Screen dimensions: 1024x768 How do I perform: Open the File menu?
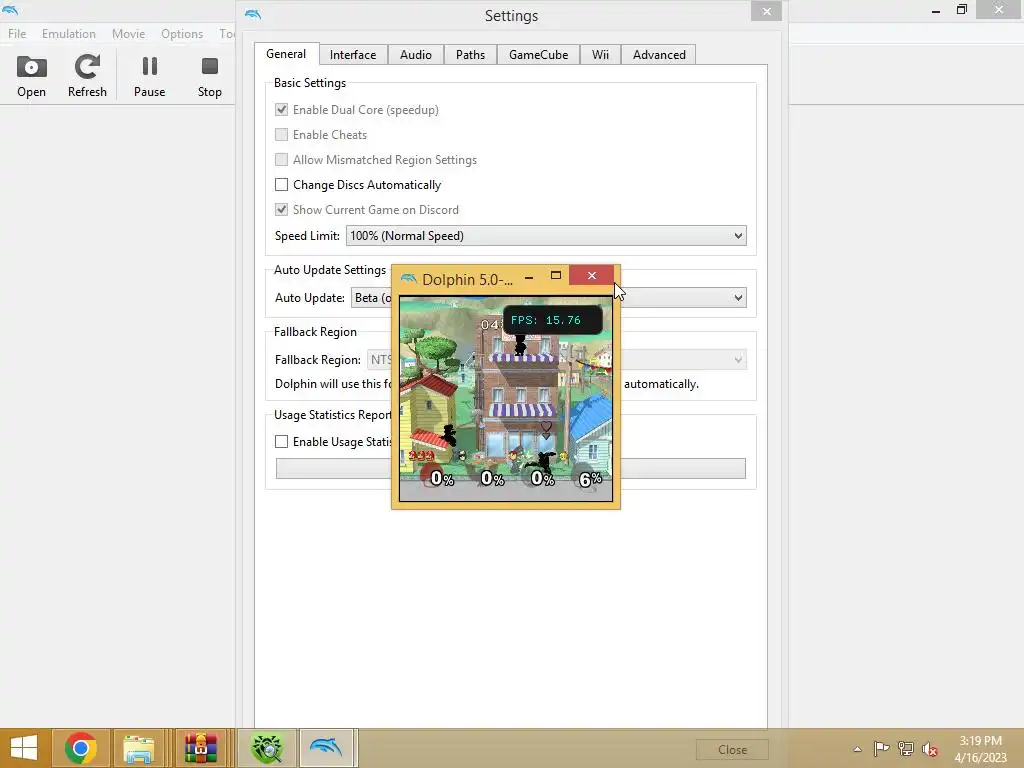(17, 34)
